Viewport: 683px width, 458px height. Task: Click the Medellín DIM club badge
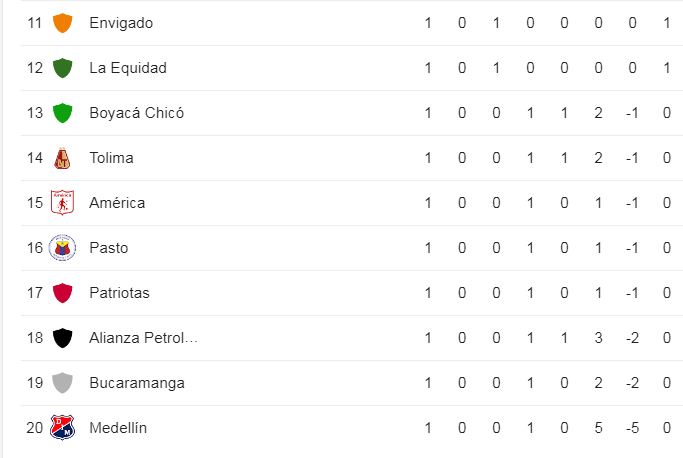click(62, 427)
